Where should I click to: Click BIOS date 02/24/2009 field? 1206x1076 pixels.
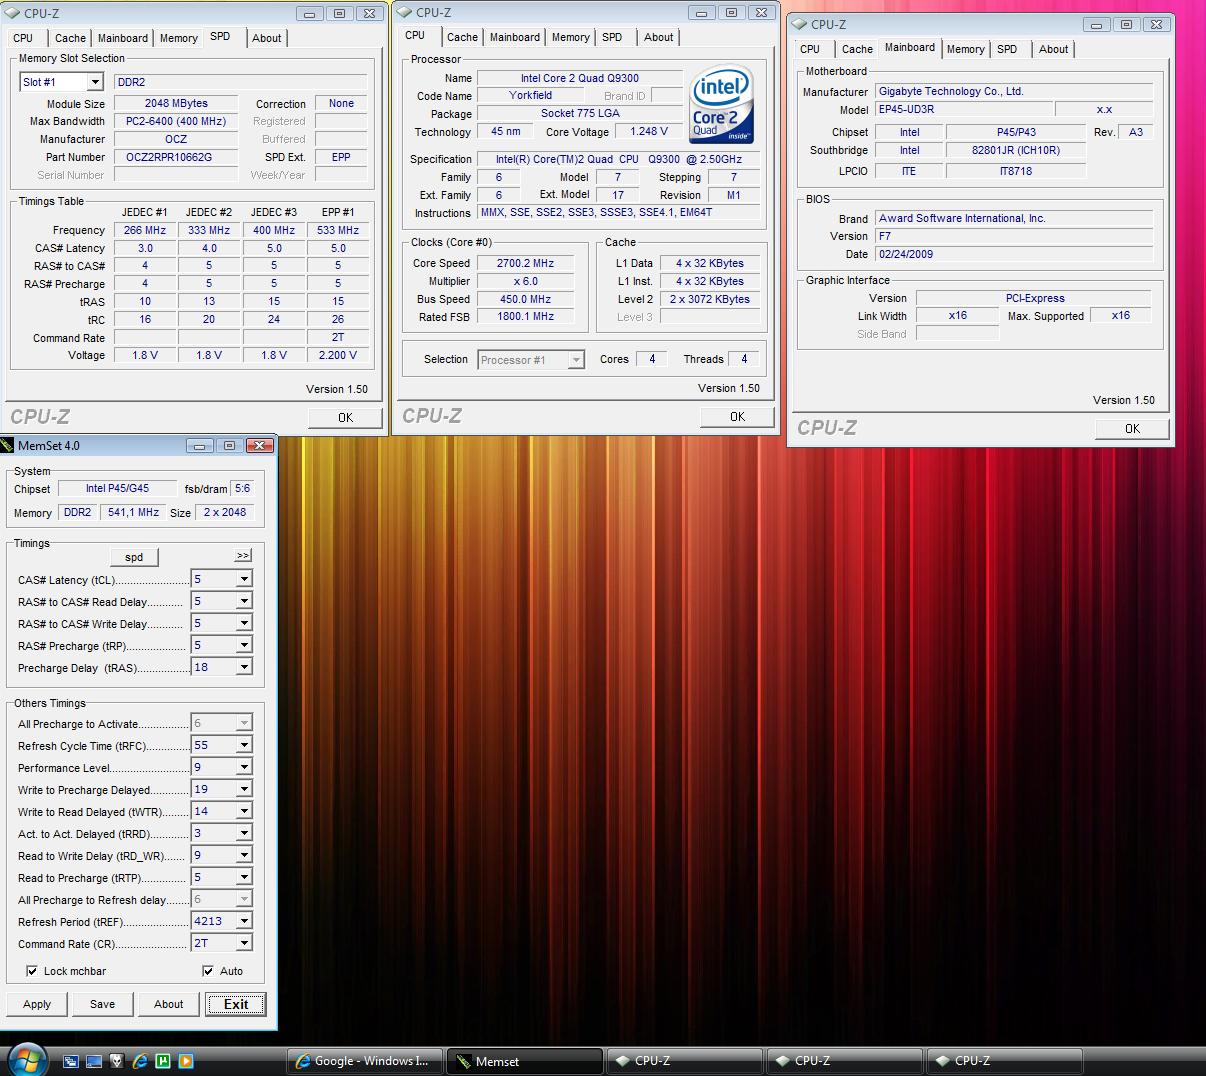[1014, 254]
